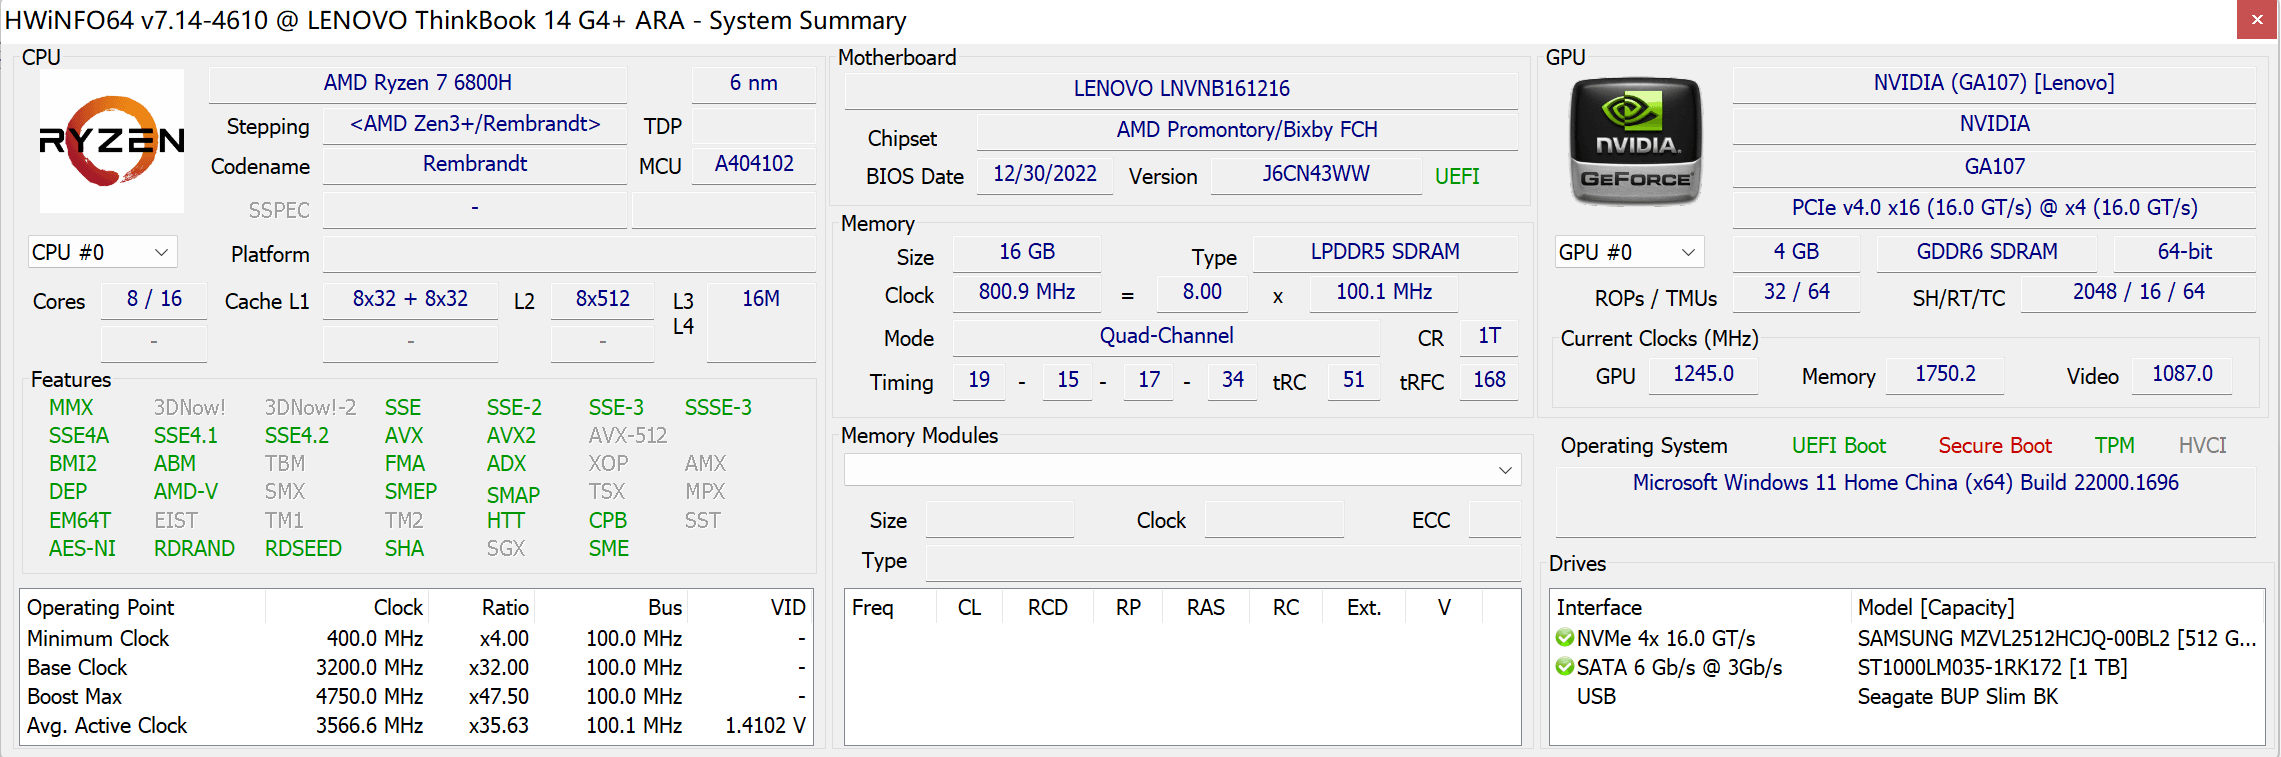Click the GPU clock 1245.0 value
The width and height of the screenshot is (2281, 757).
tap(1703, 374)
